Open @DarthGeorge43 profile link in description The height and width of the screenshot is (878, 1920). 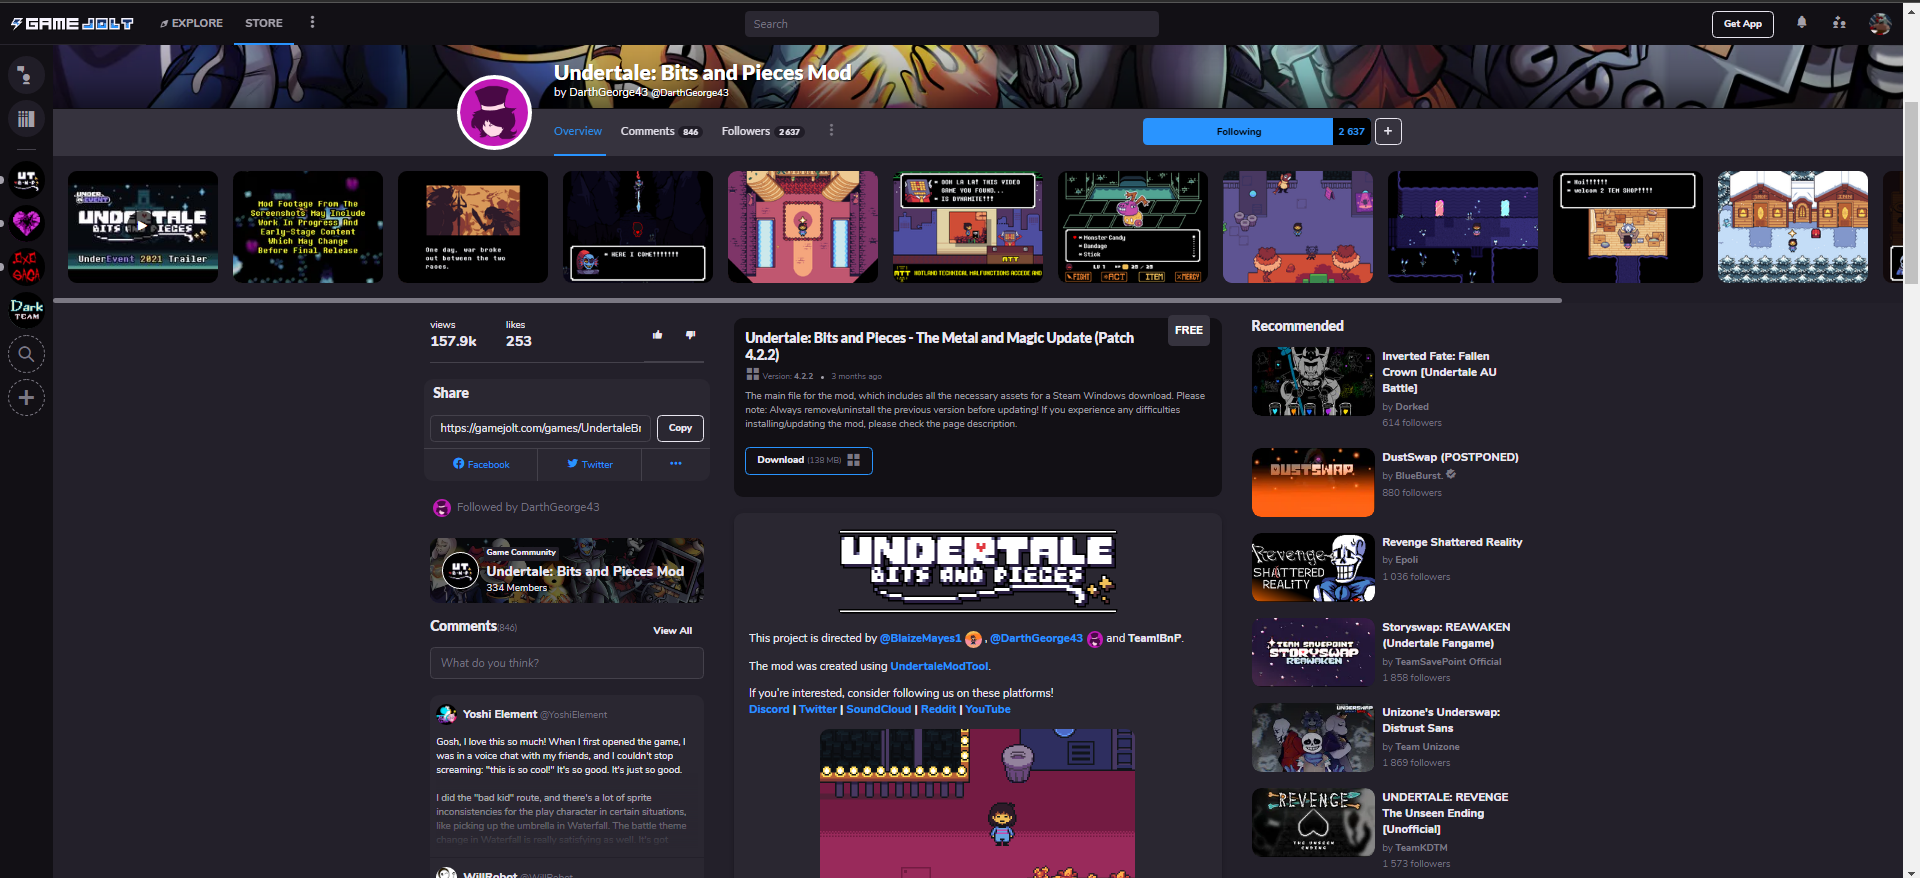(1036, 638)
